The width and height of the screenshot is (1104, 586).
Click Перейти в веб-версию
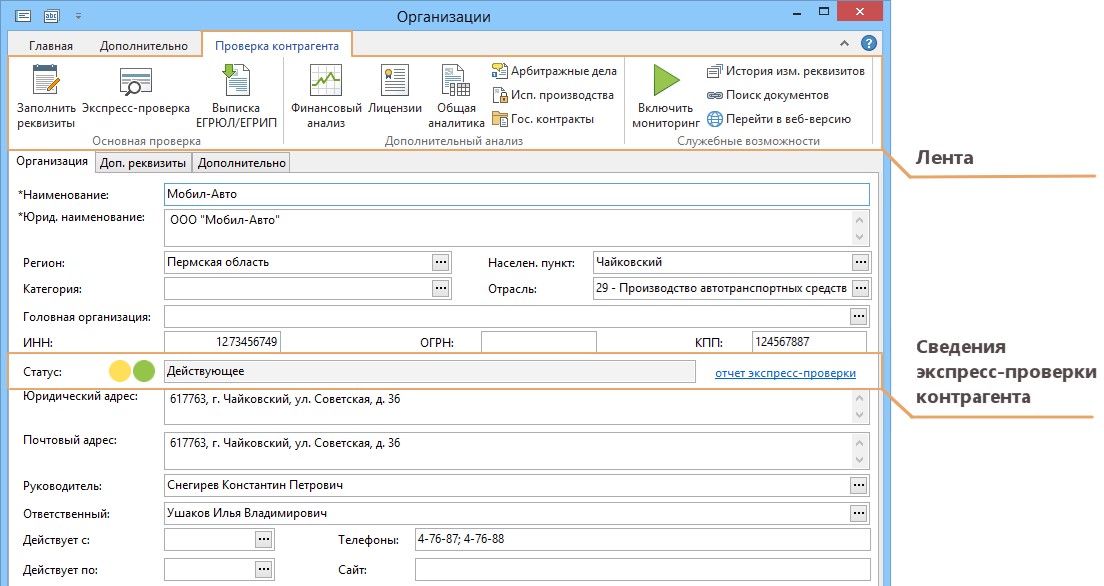(x=779, y=119)
